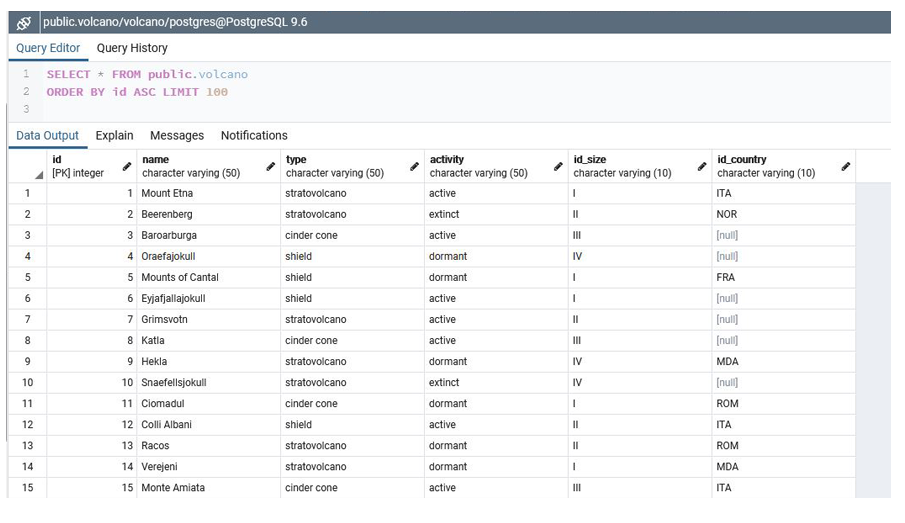905x523 pixels.
Task: Click the vertical scrollbar beside the data grid
Action: pos(876,340)
